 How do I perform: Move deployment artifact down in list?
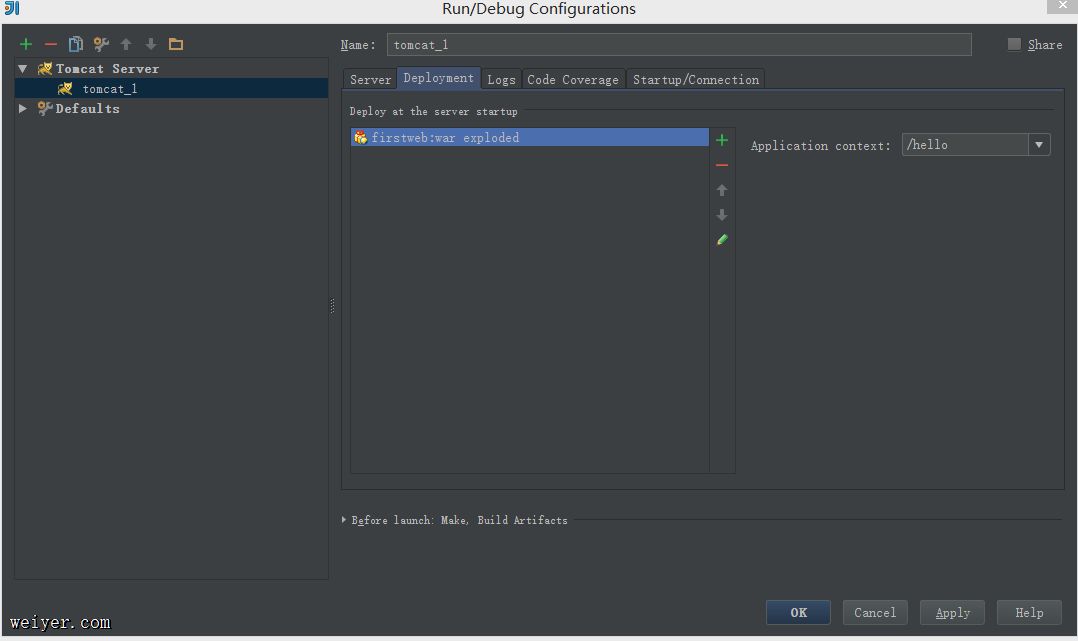pyautogui.click(x=722, y=215)
